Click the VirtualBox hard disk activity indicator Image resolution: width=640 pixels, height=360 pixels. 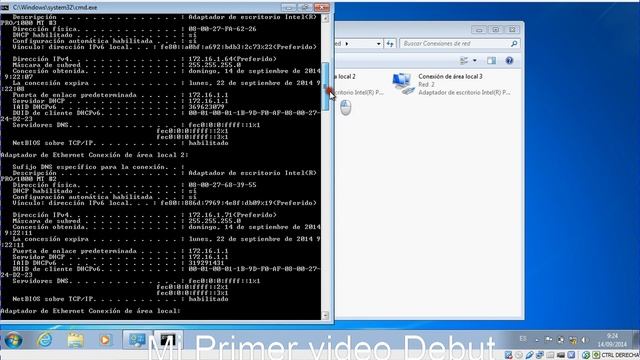(508, 355)
